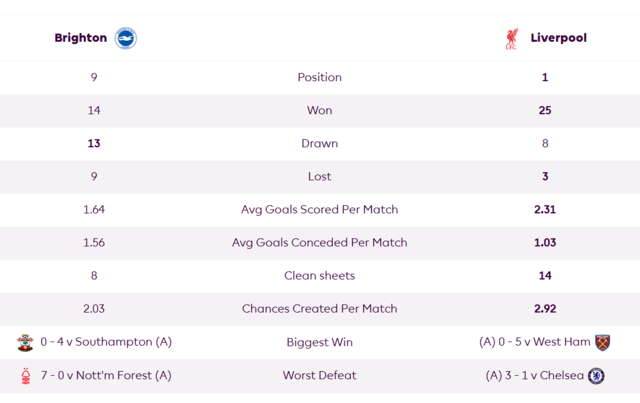
Task: Select Brighton's 7 - 0 v Nott'm Forest result
Action: pyautogui.click(x=106, y=375)
